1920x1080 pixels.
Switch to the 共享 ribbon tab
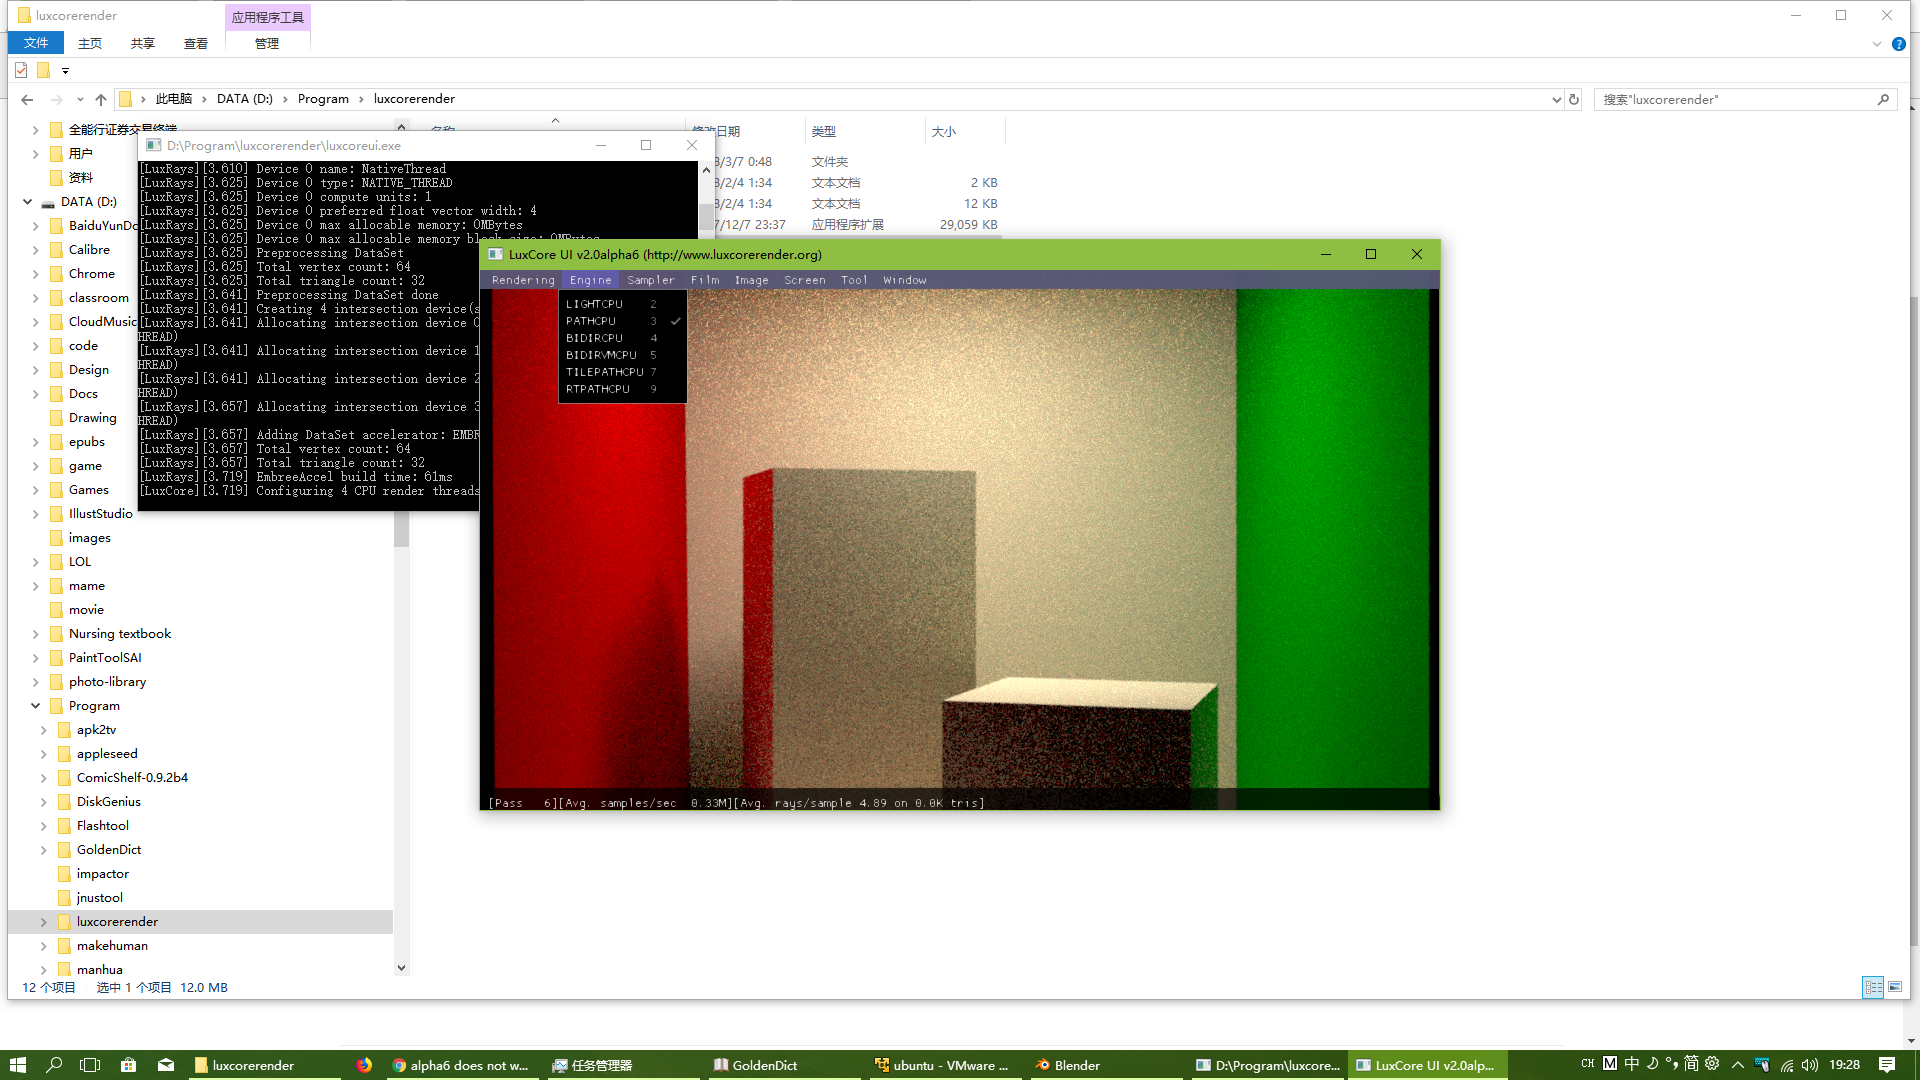(x=142, y=43)
